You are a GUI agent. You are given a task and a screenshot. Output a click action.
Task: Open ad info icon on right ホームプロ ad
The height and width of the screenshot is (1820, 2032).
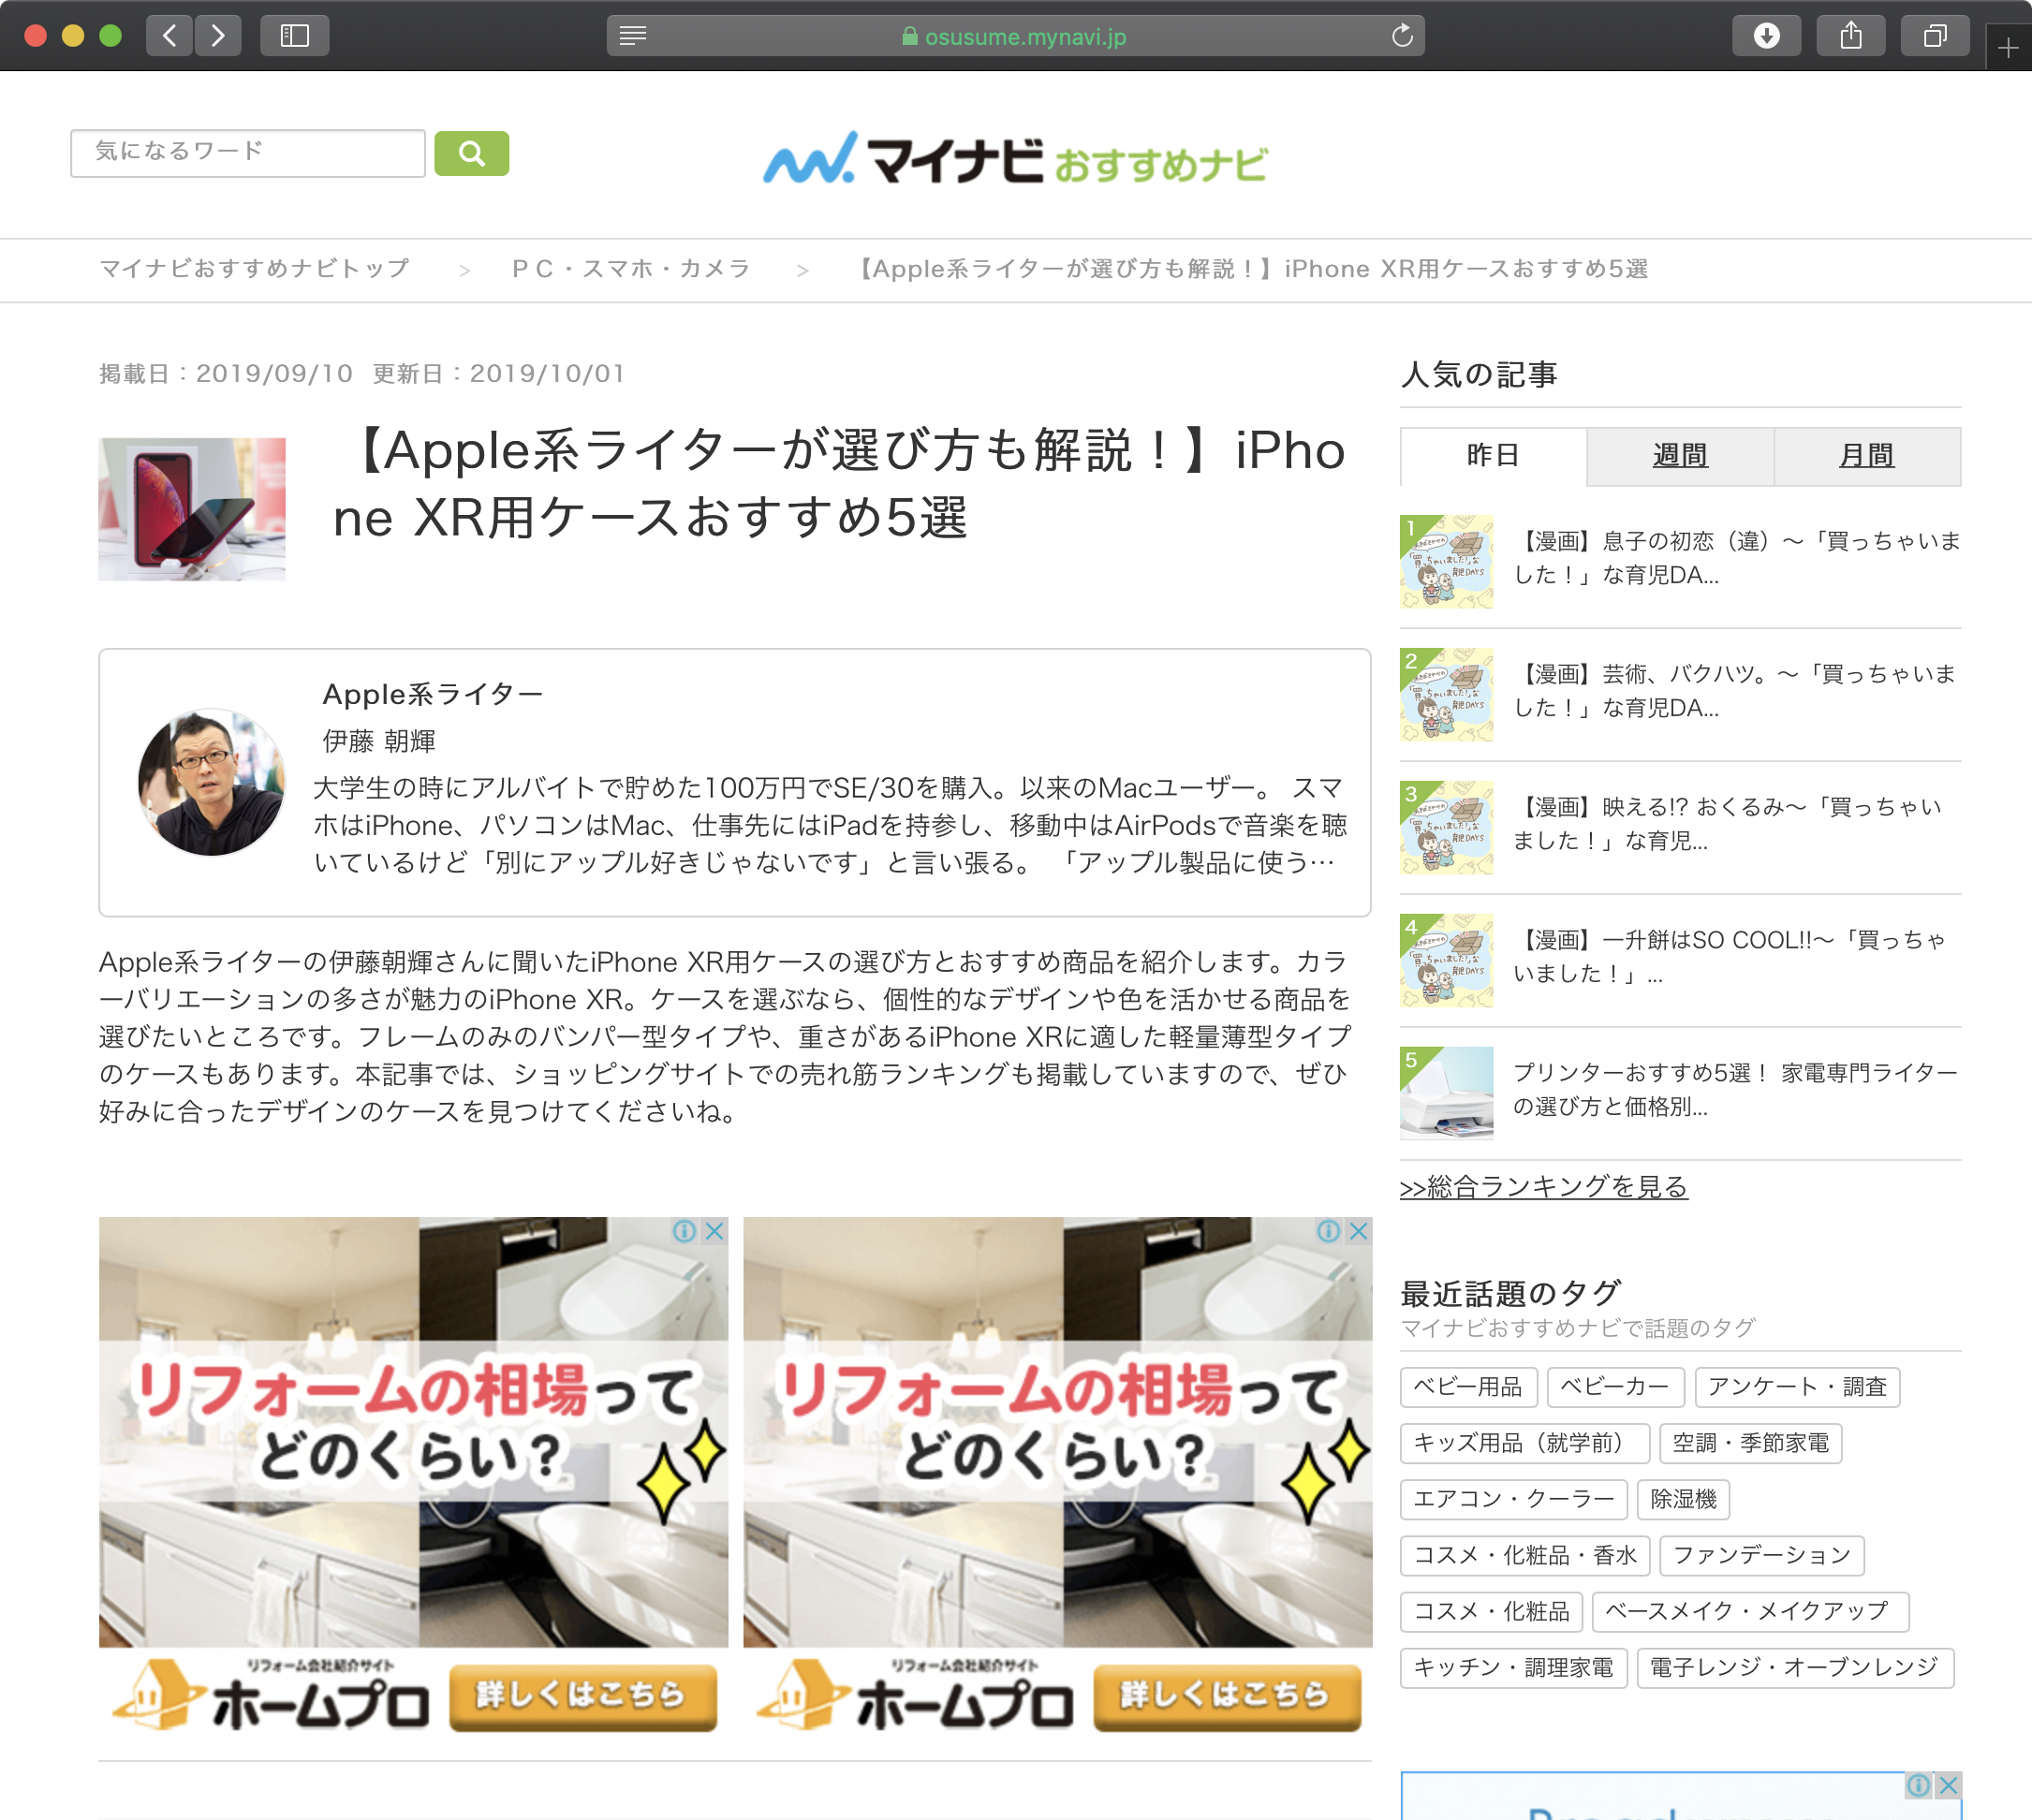point(1329,1231)
